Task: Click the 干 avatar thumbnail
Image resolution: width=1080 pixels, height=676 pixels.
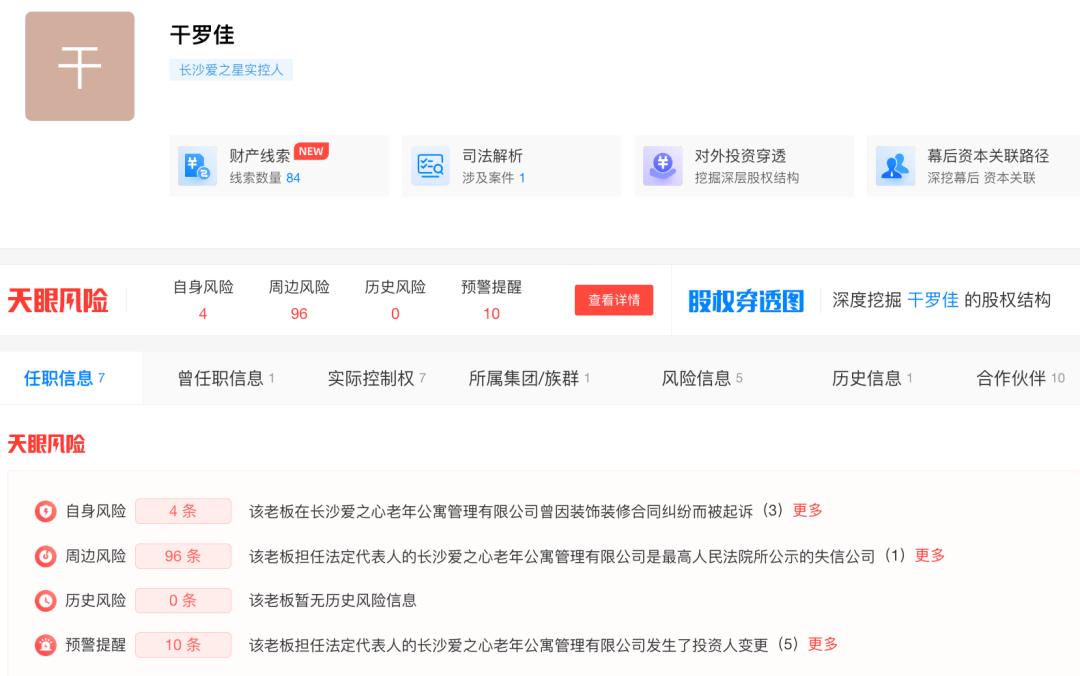Action: coord(80,66)
